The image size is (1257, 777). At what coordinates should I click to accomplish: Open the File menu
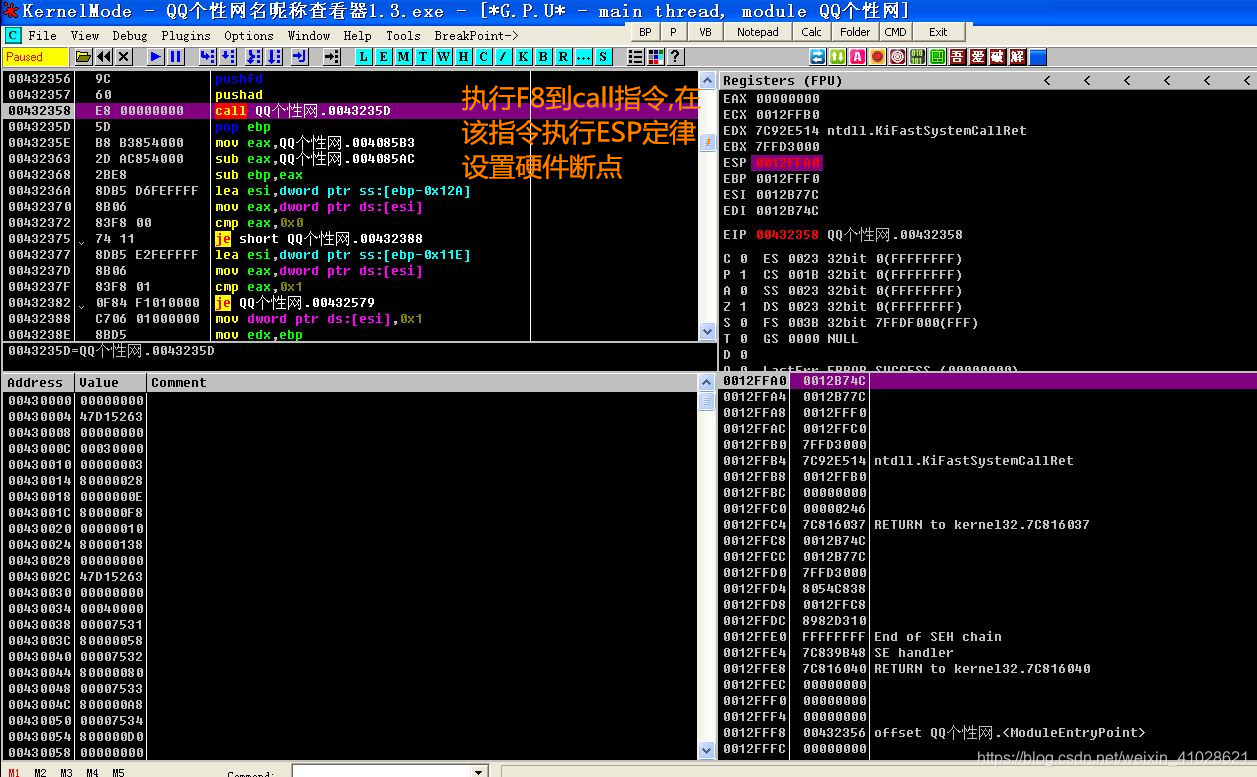(42, 35)
